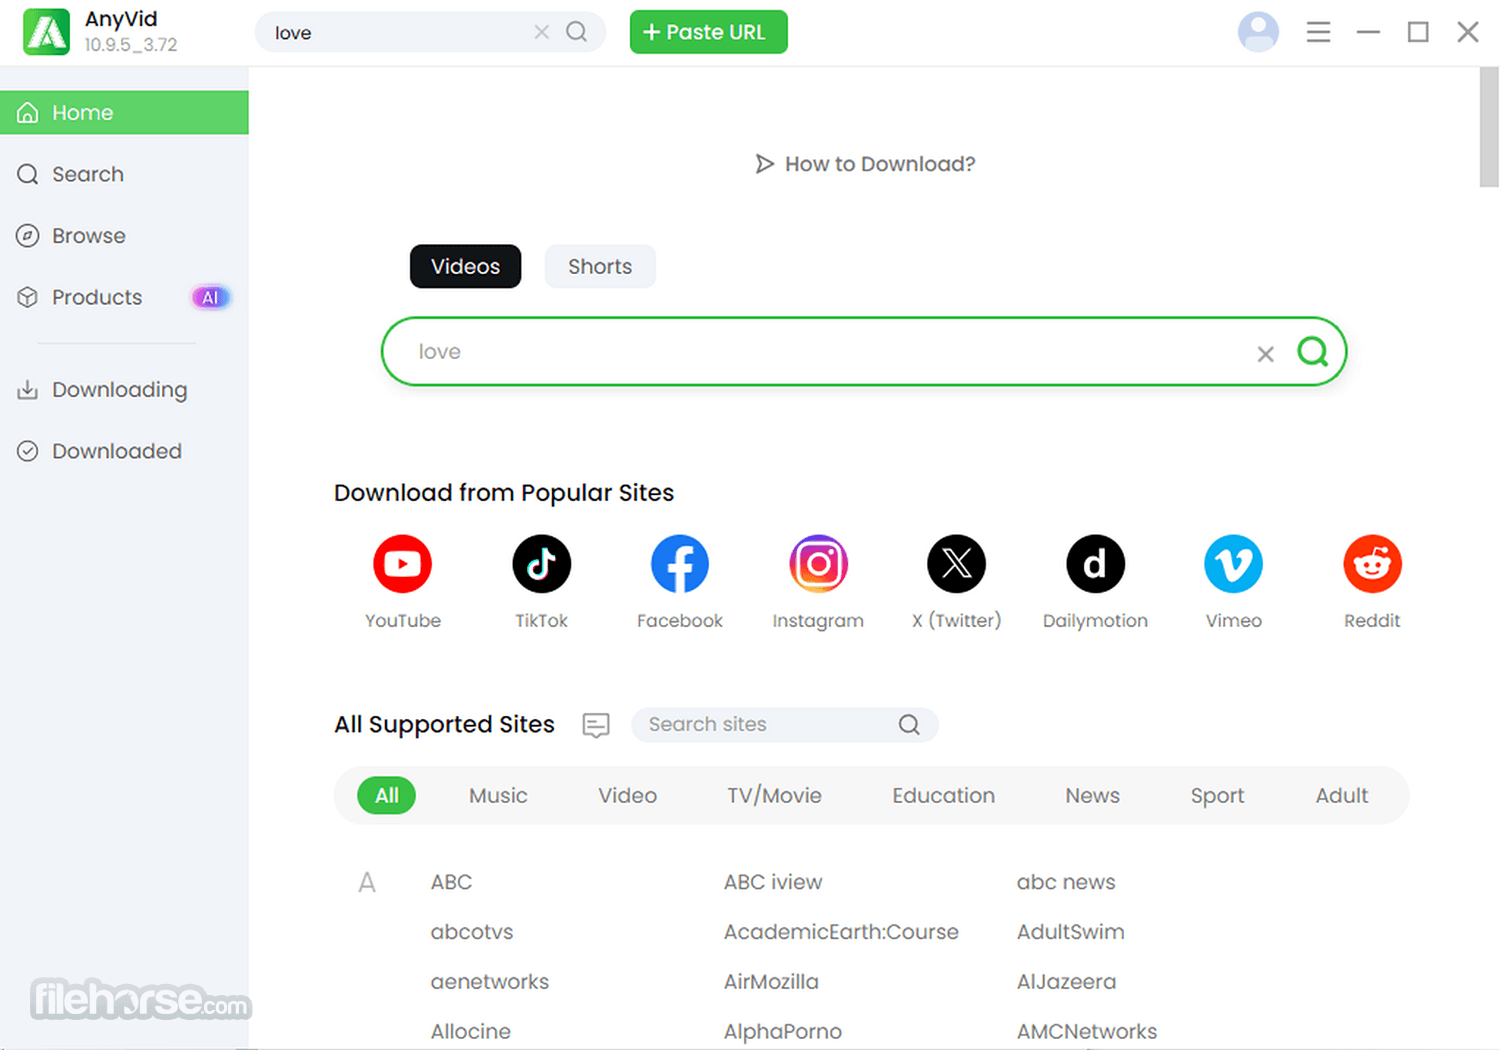Screen dimensions: 1500x1050
Task: Open the AirMozilla site link
Action: [x=771, y=982]
